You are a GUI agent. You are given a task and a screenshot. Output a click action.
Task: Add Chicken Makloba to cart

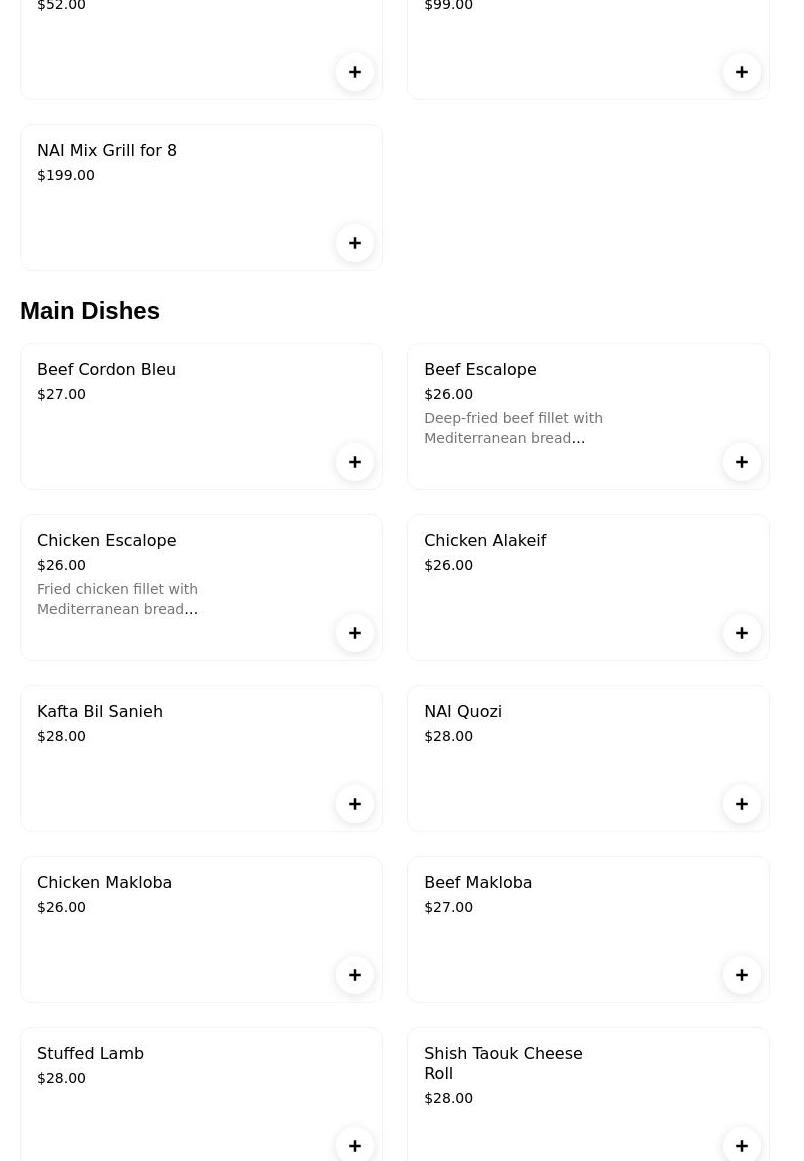[355, 975]
